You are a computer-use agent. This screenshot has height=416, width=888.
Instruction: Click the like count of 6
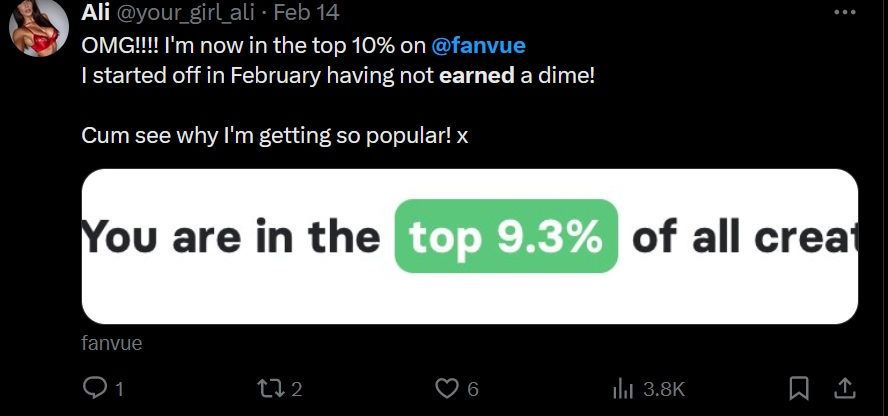coord(473,389)
